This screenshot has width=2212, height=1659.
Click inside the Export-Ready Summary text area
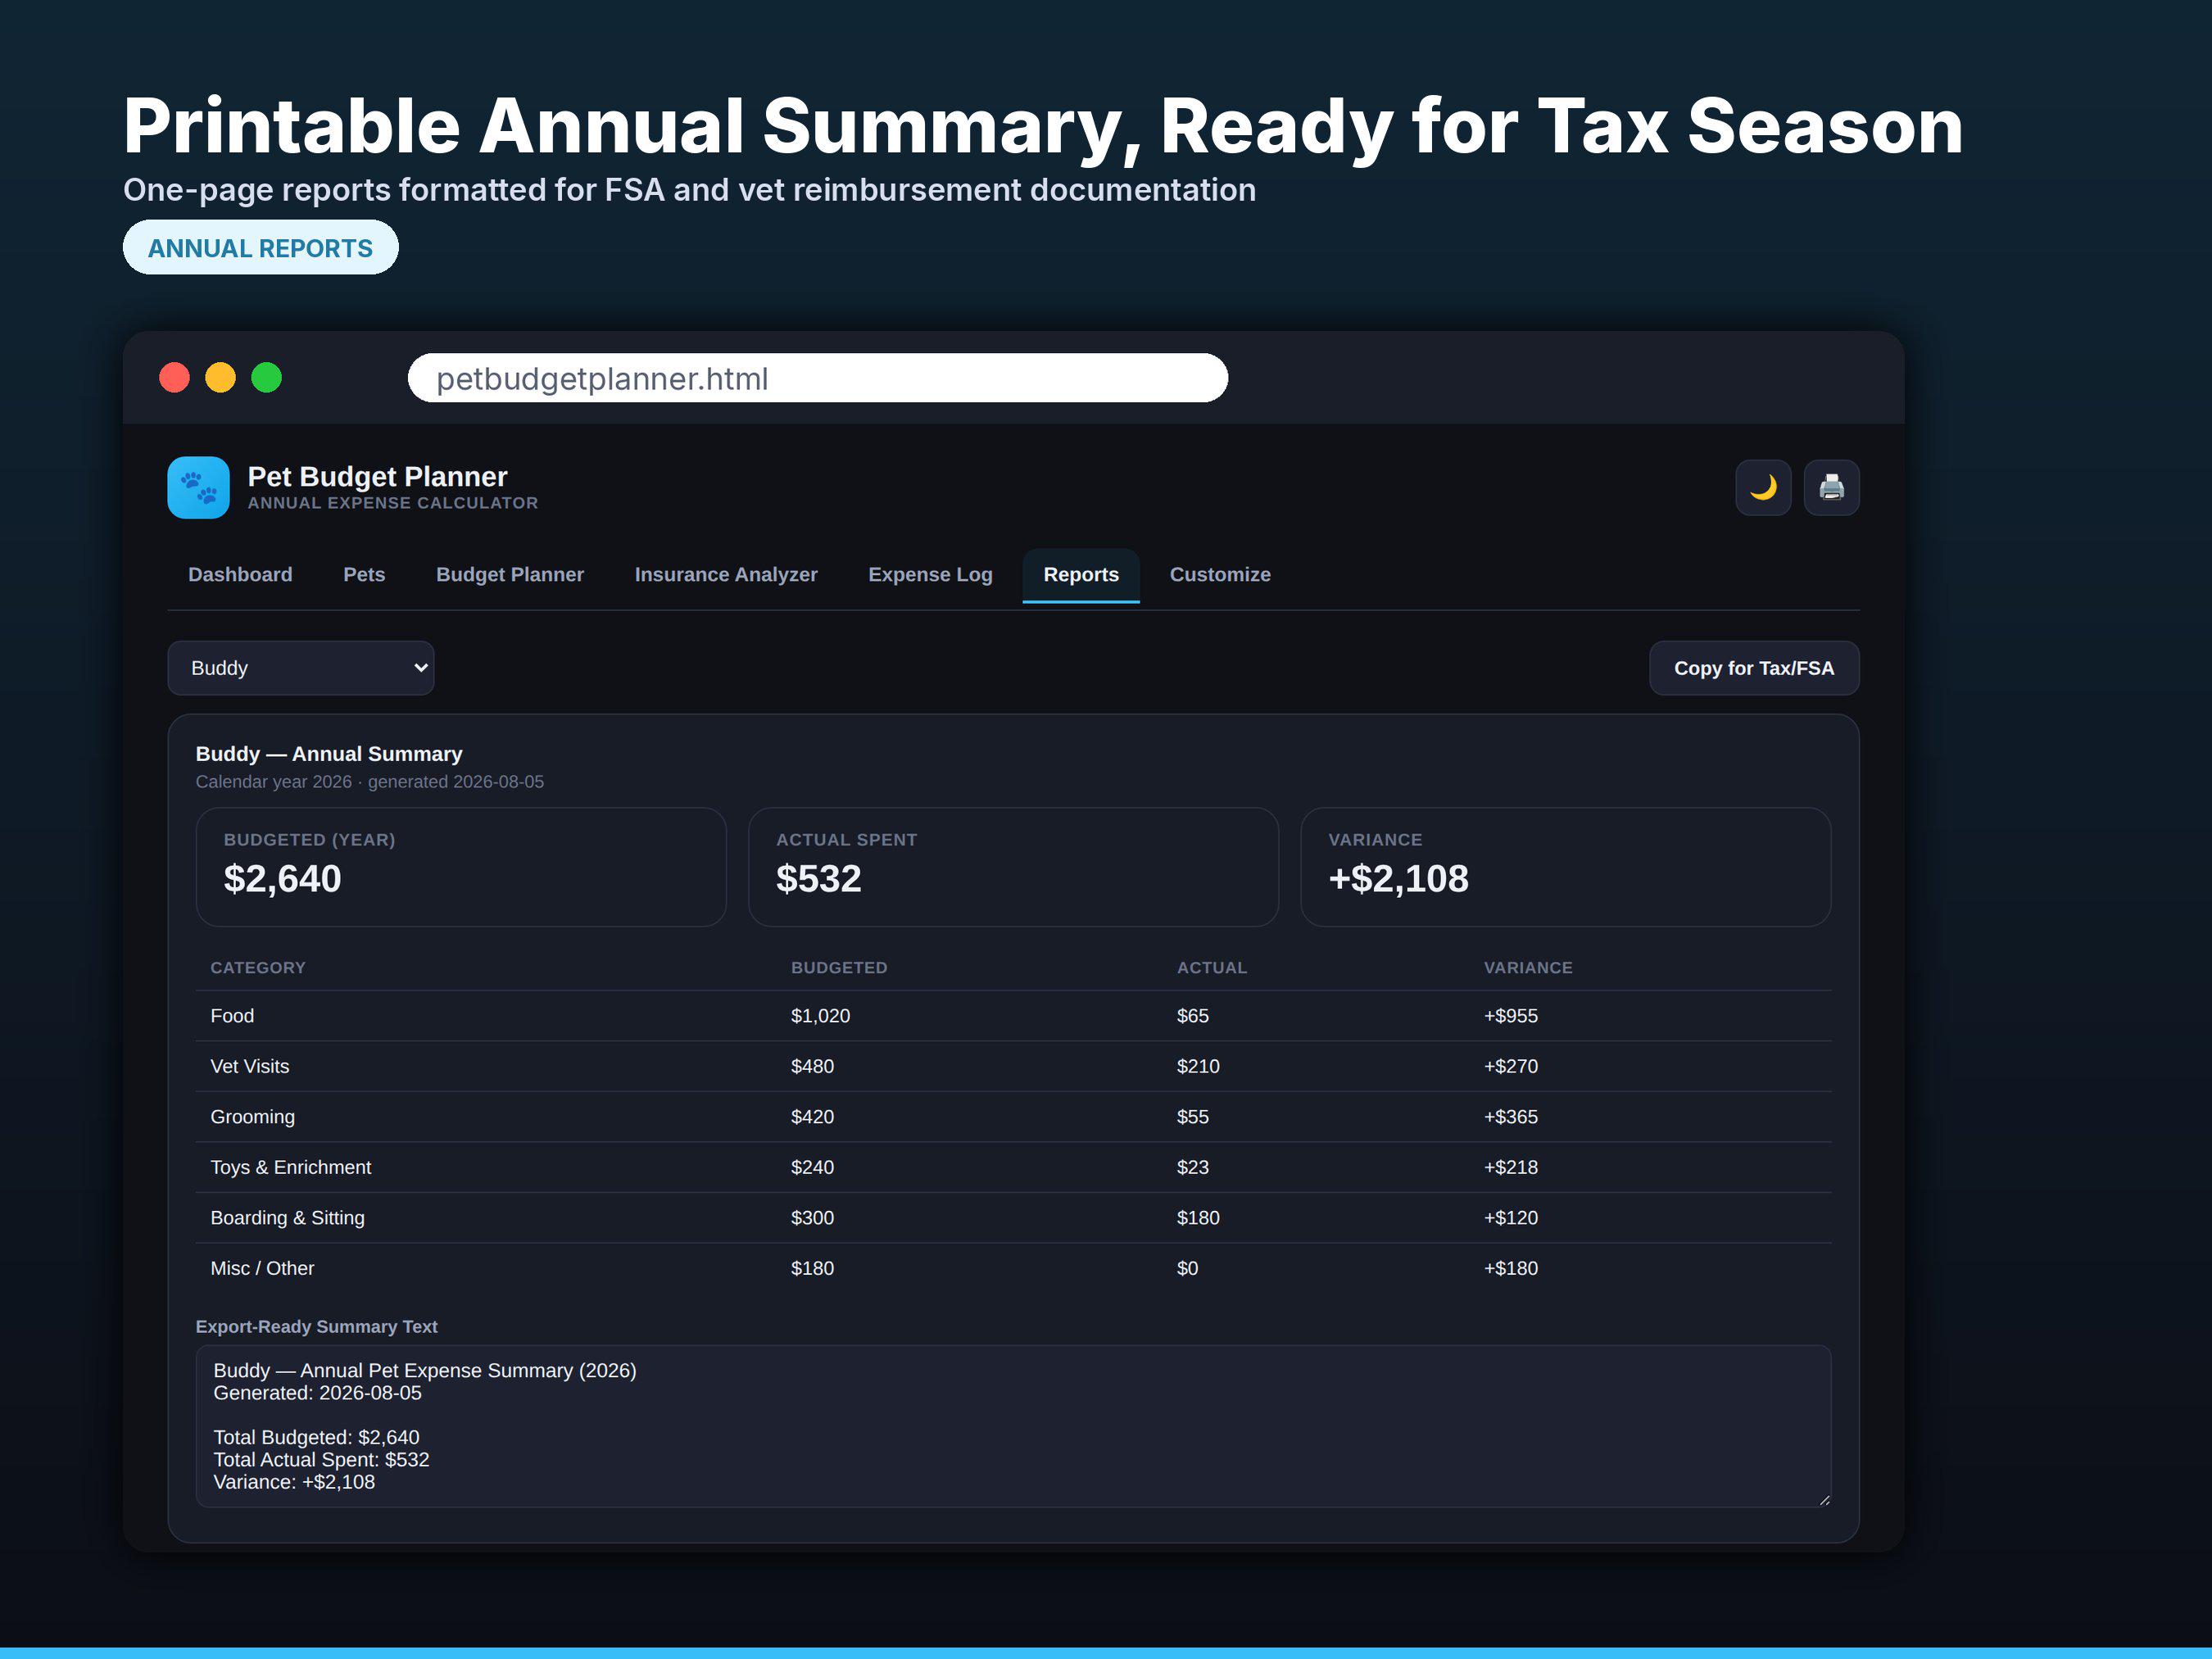tap(1013, 1426)
